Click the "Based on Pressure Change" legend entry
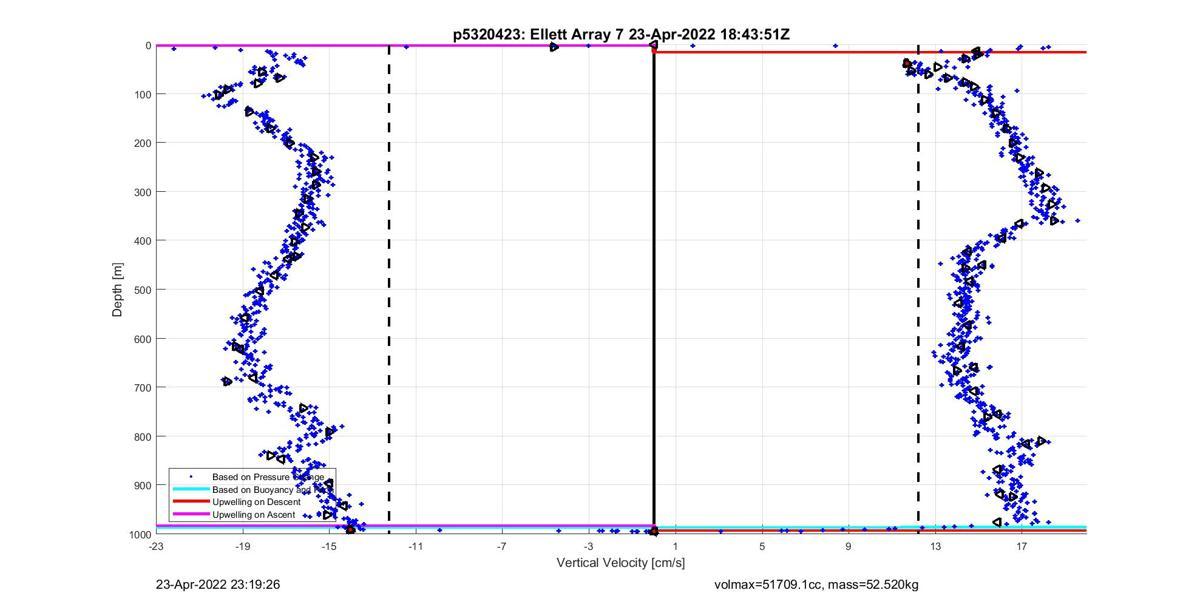 (267, 477)
